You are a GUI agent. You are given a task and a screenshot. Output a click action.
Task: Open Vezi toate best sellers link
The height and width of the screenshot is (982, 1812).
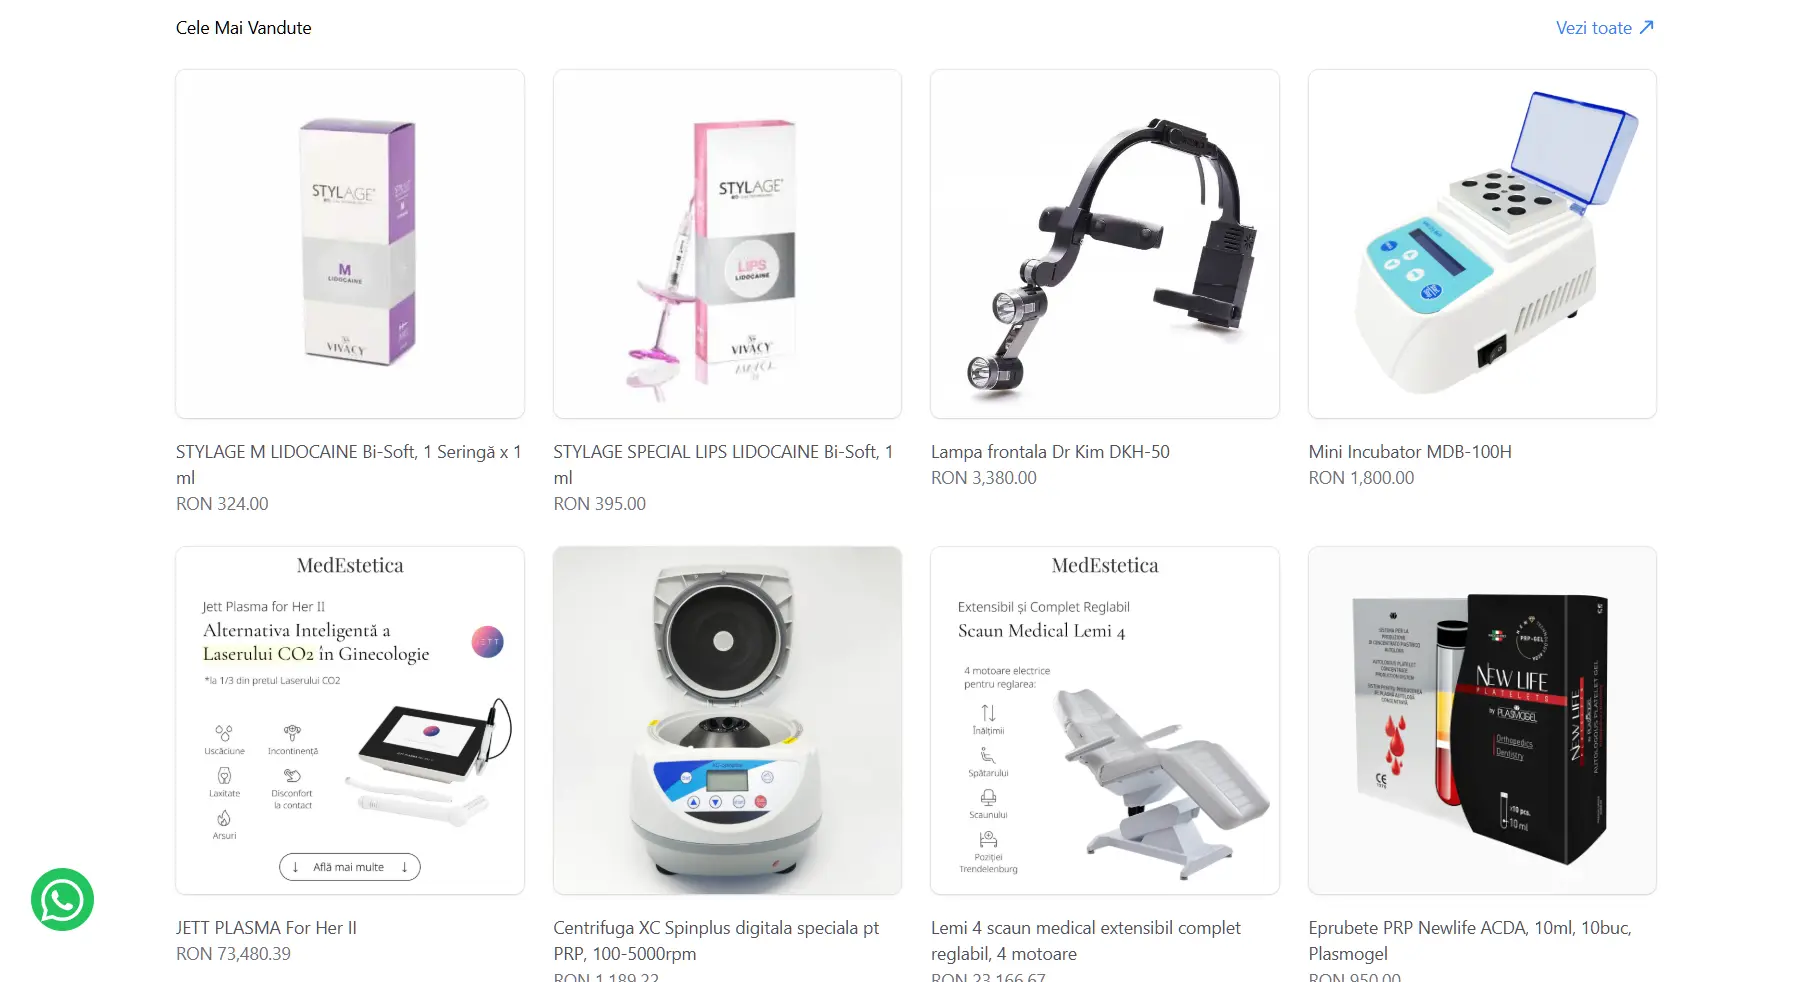[x=1604, y=28]
